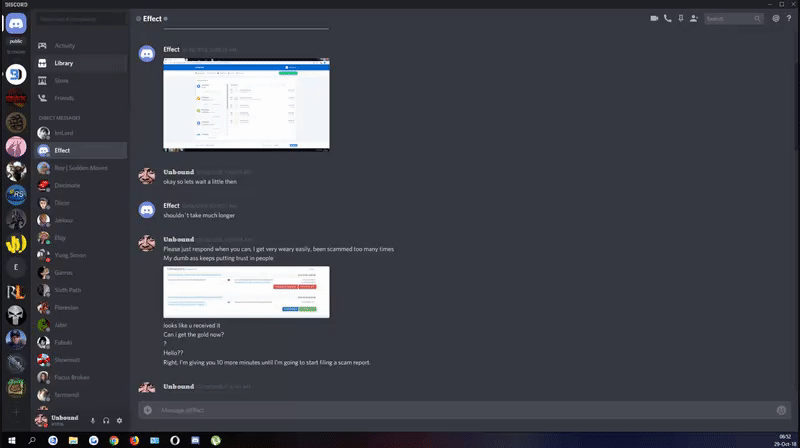
Task: Open the mentions inbox icon
Action: [x=776, y=18]
